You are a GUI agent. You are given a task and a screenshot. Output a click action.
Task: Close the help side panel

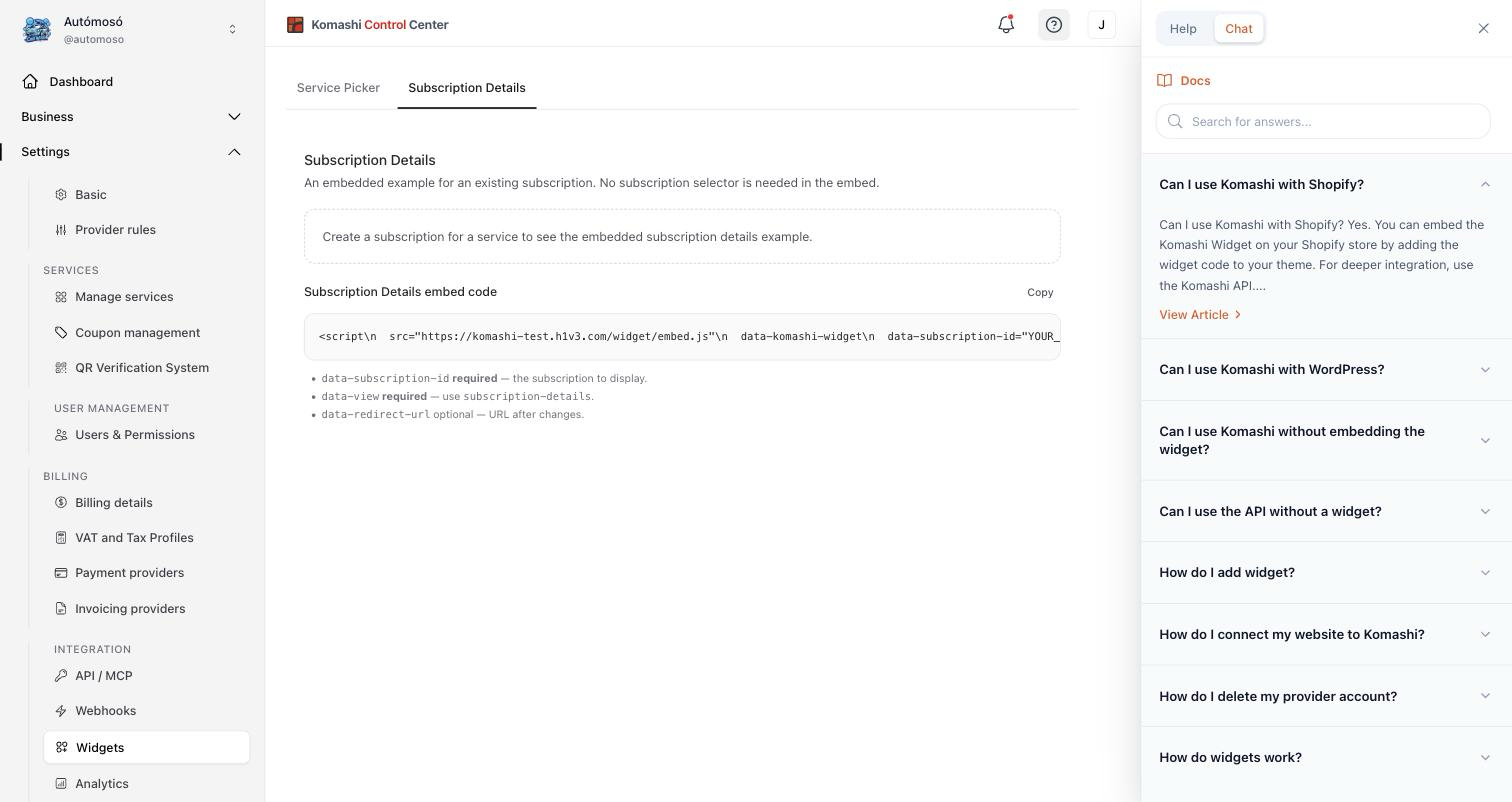(1484, 28)
